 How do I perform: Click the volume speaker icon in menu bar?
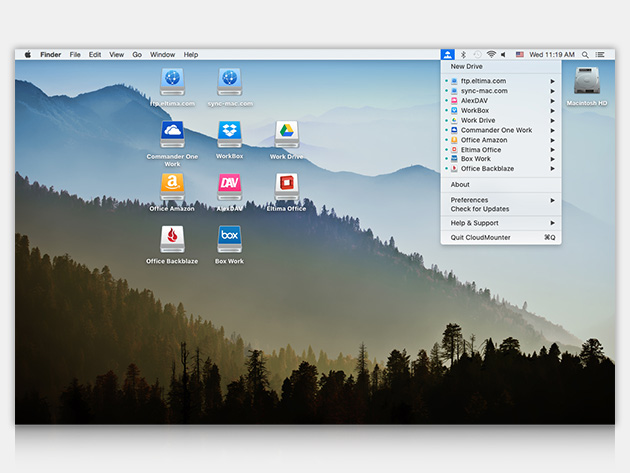(x=503, y=55)
